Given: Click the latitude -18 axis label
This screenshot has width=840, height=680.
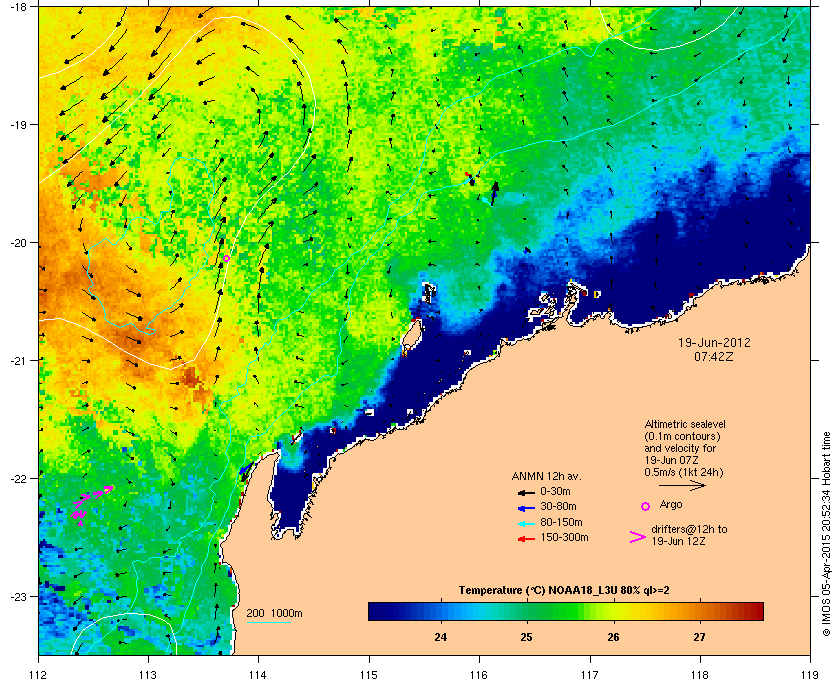Looking at the screenshot, I should [x=18, y=6].
